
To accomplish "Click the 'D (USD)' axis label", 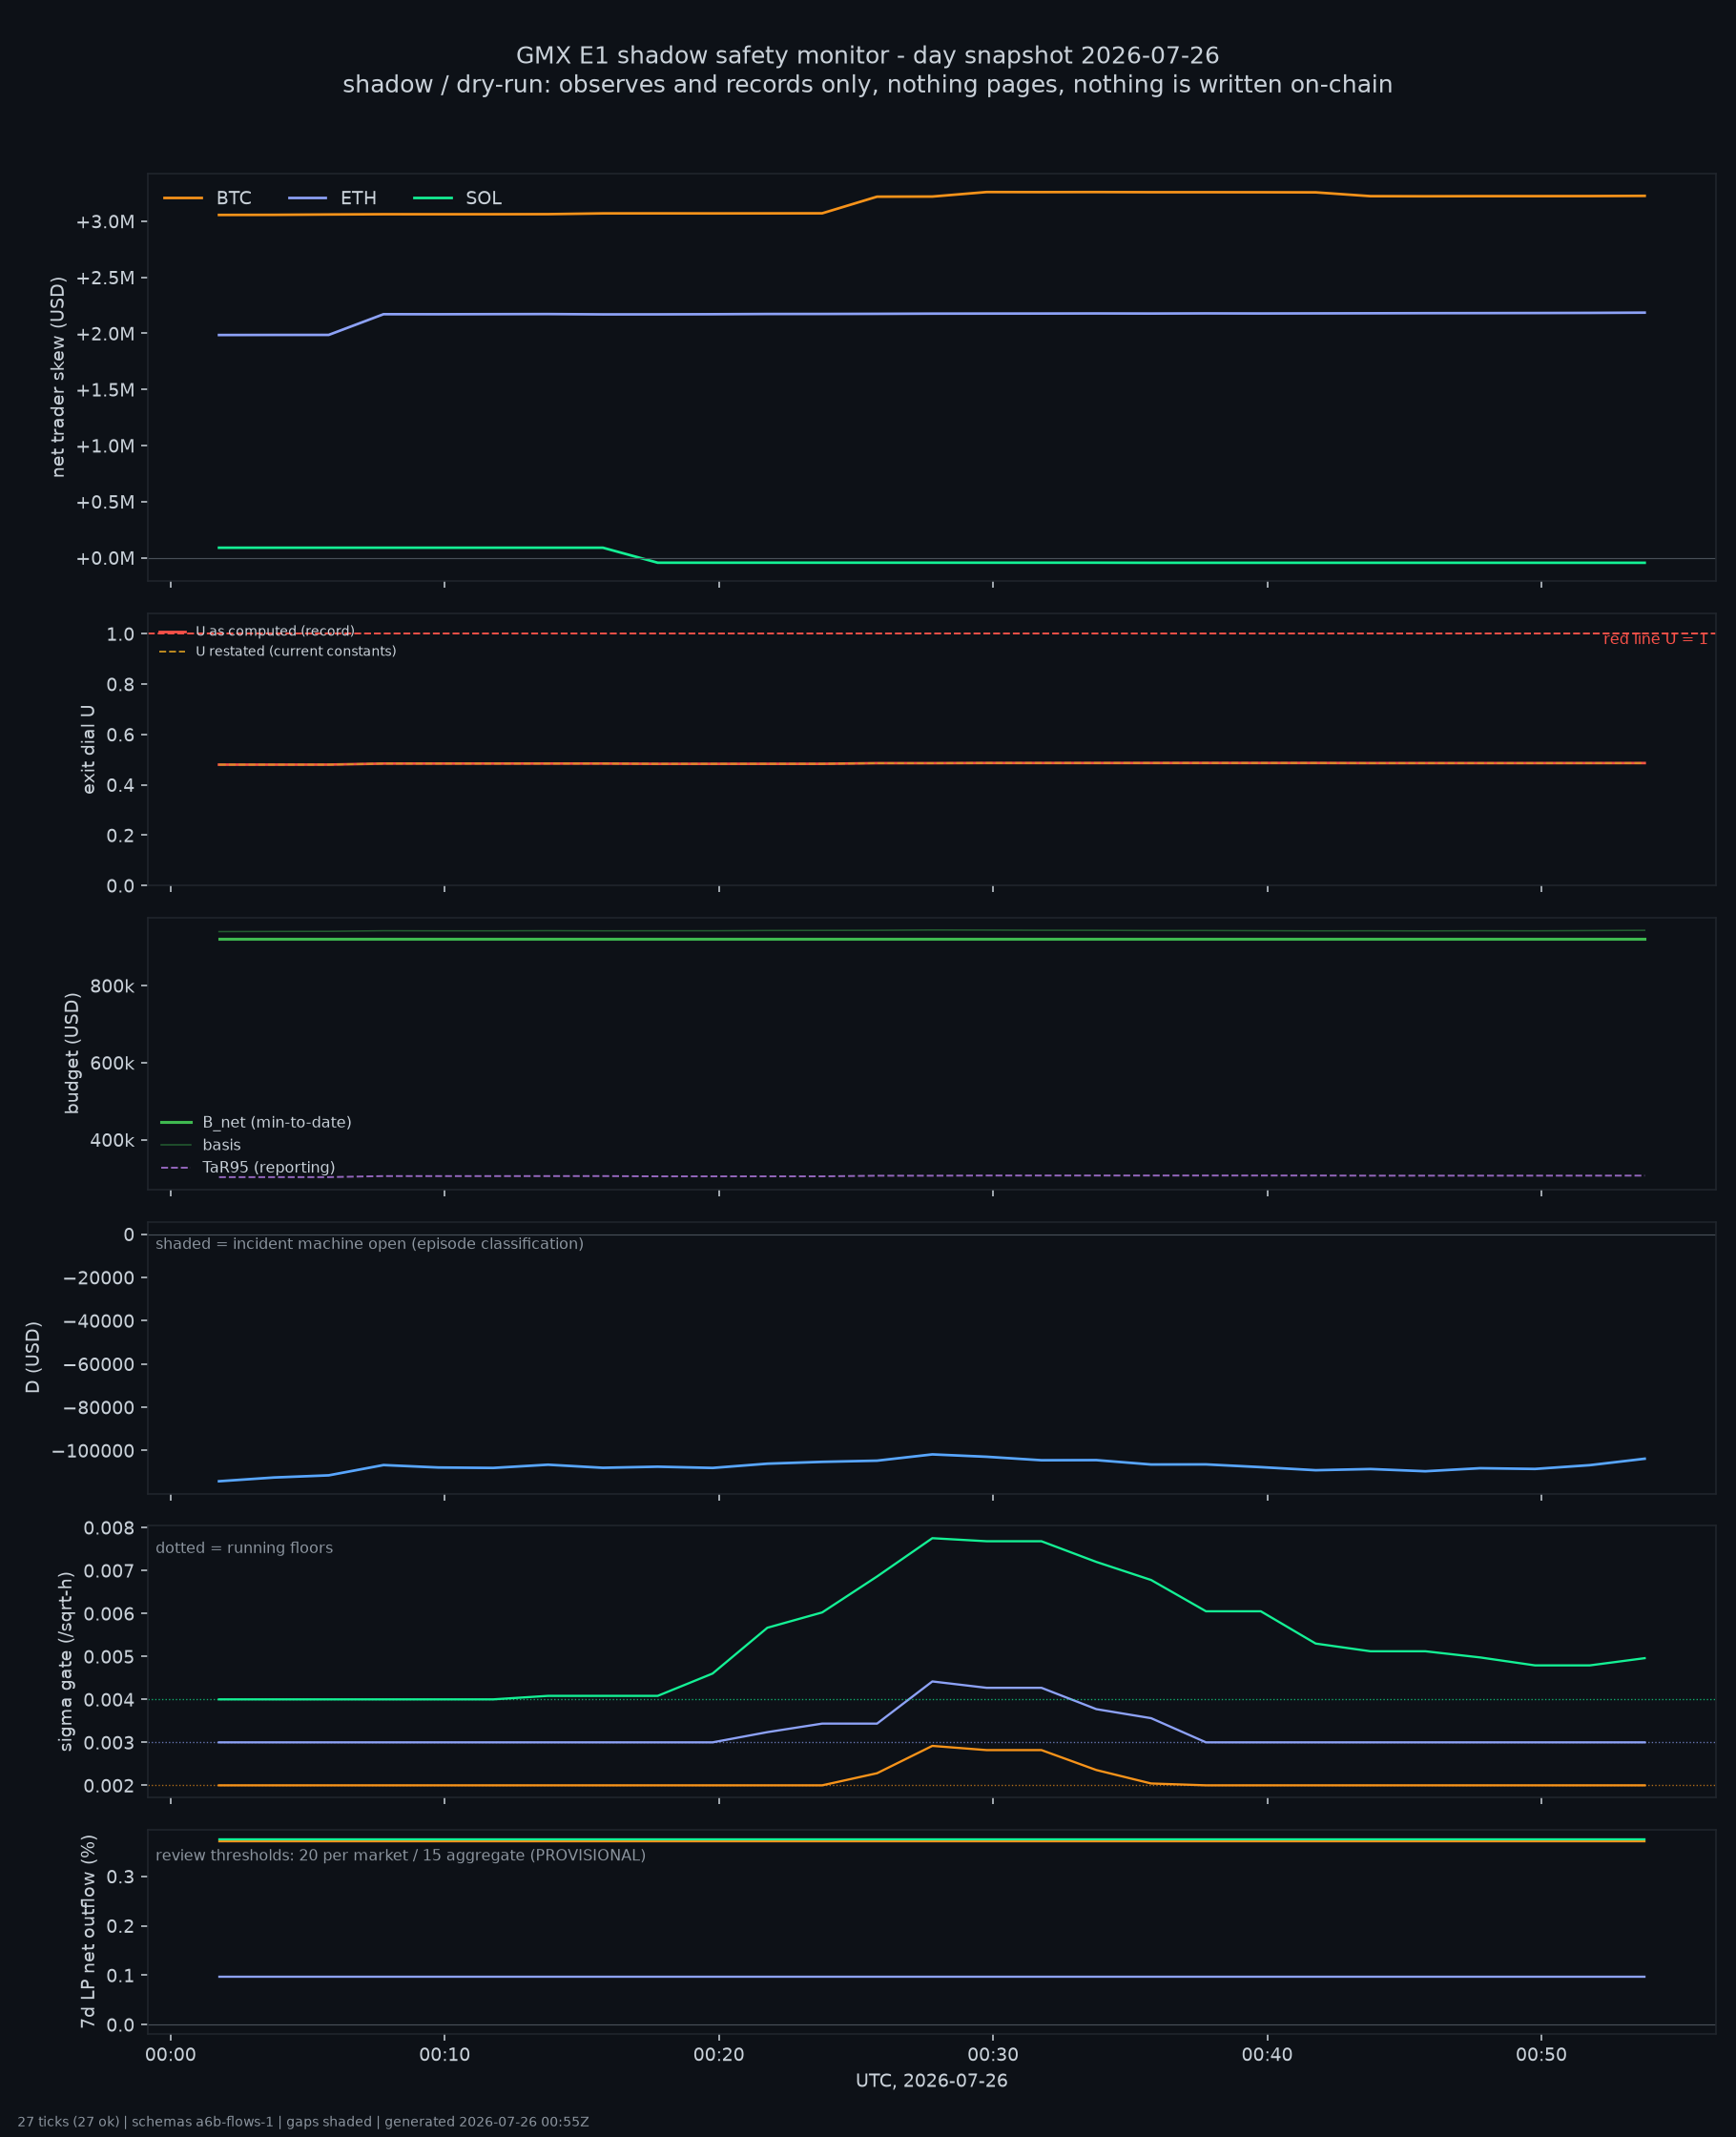I will coord(33,1357).
